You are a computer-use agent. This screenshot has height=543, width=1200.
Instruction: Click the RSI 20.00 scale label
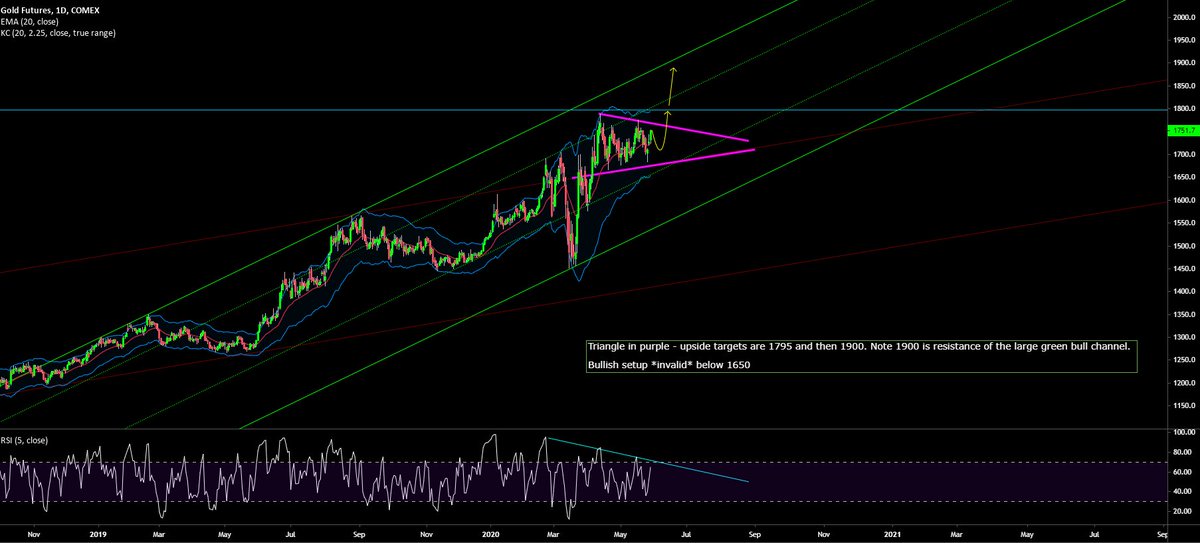(1181, 510)
